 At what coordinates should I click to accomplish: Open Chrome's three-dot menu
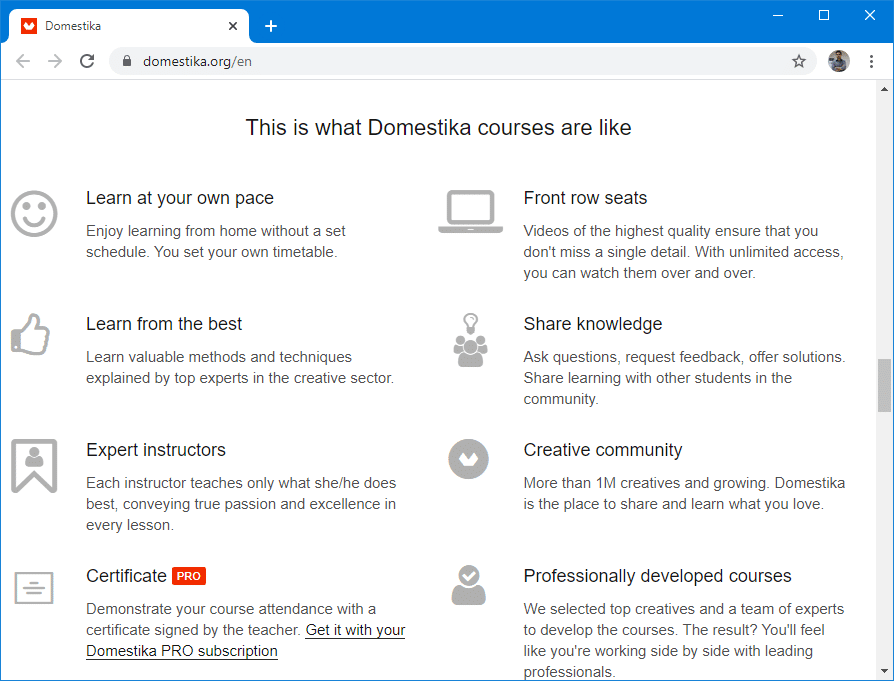coord(872,61)
